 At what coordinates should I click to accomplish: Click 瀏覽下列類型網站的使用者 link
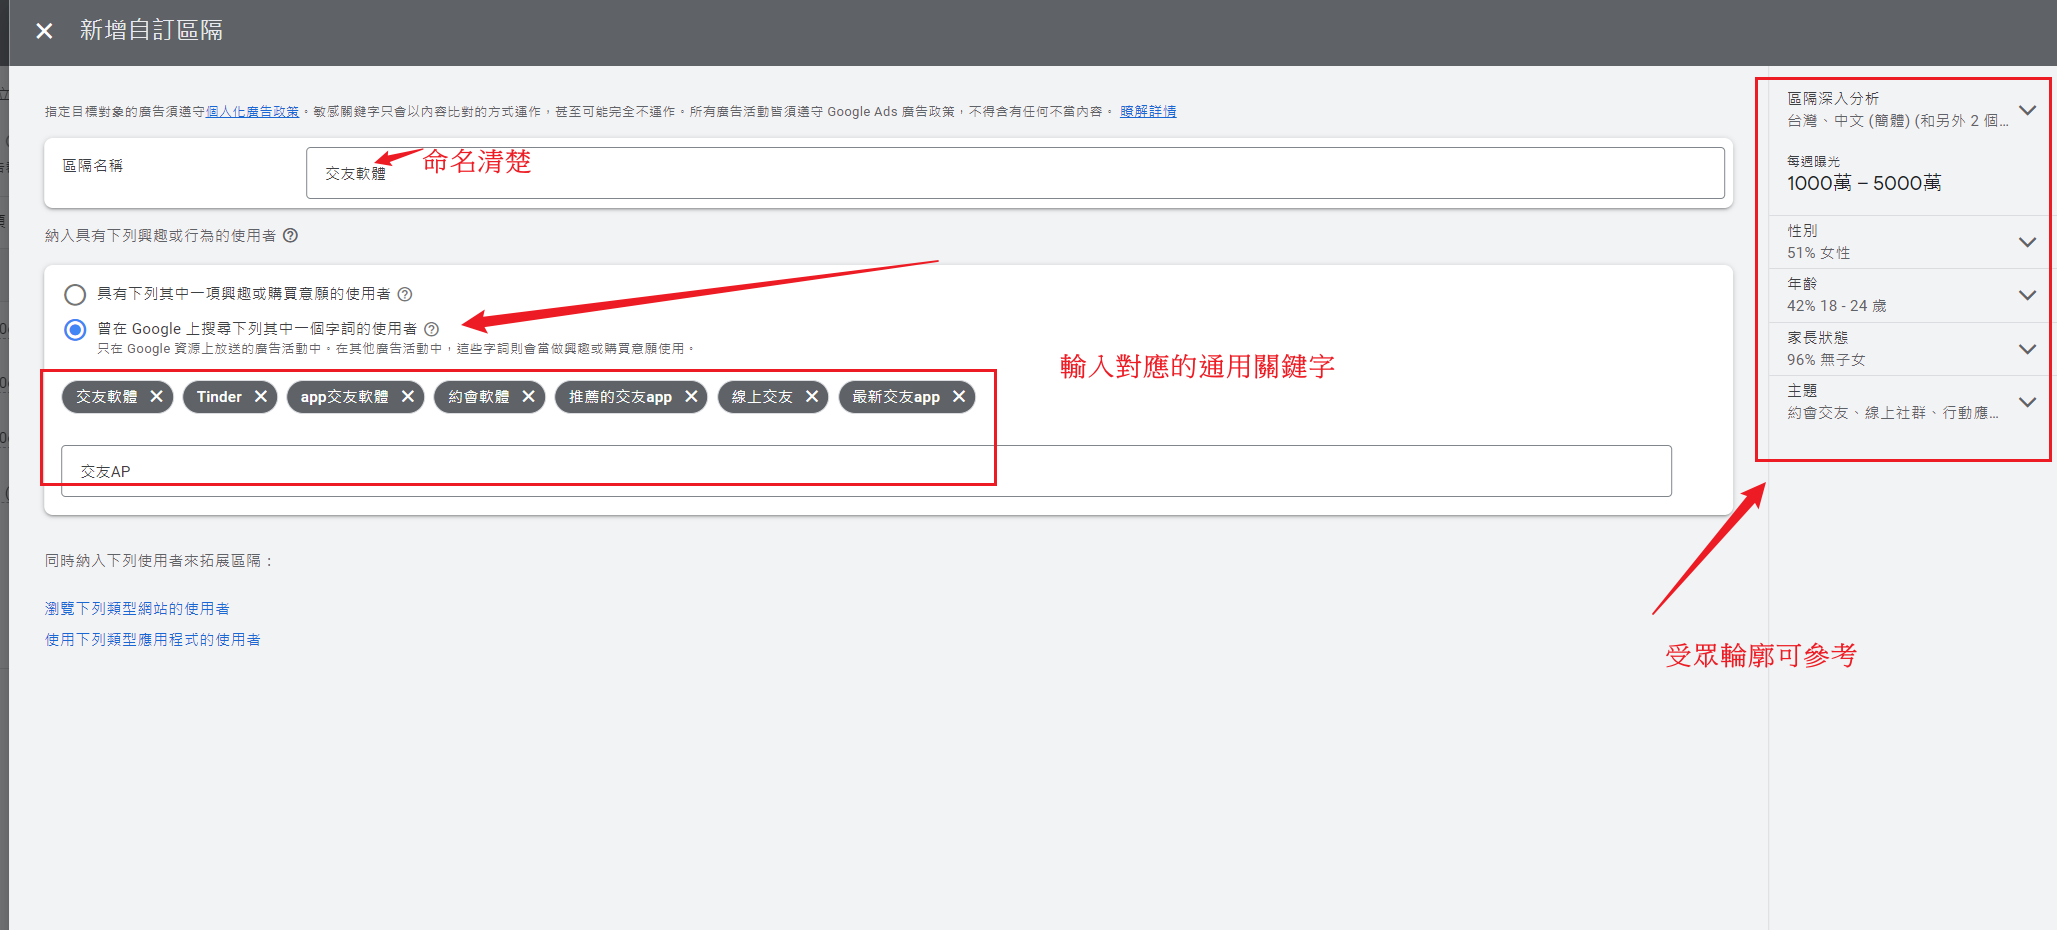137,609
